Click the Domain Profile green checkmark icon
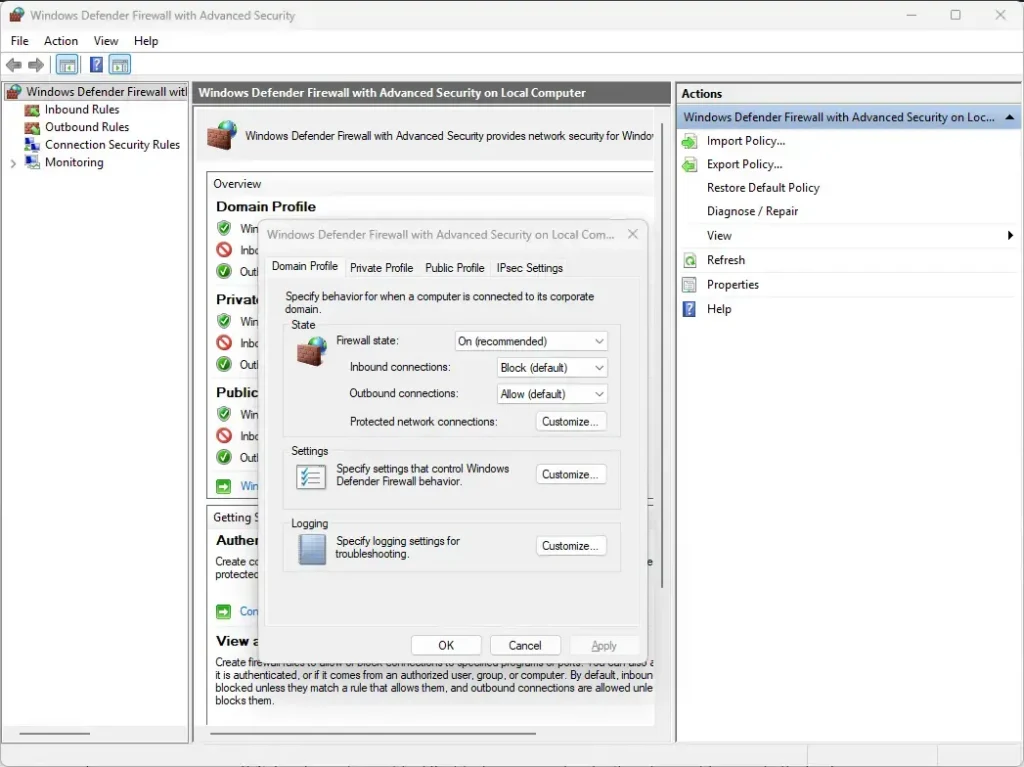Image resolution: width=1024 pixels, height=767 pixels. pos(224,228)
